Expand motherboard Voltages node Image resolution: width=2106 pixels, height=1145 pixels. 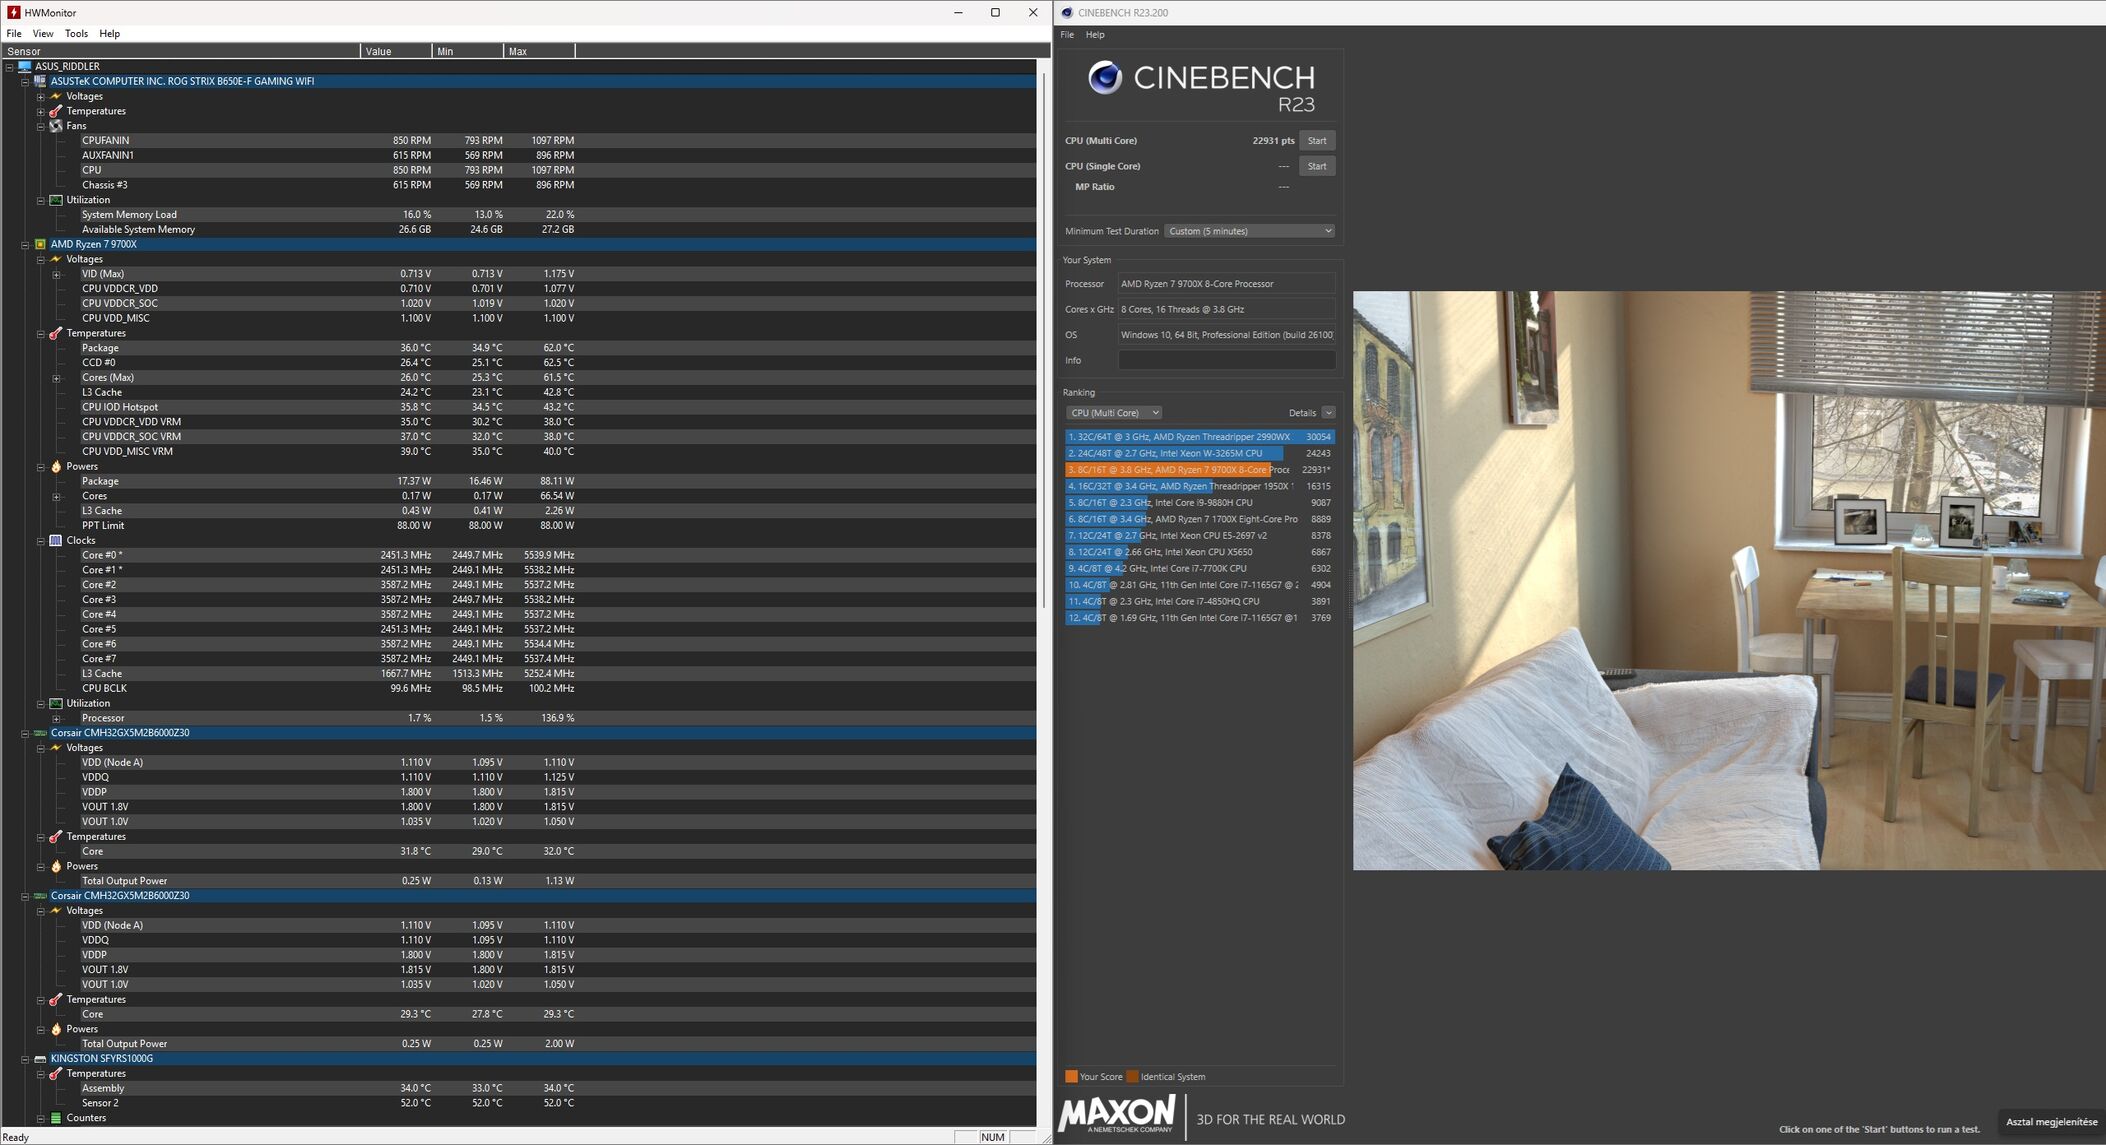click(41, 97)
